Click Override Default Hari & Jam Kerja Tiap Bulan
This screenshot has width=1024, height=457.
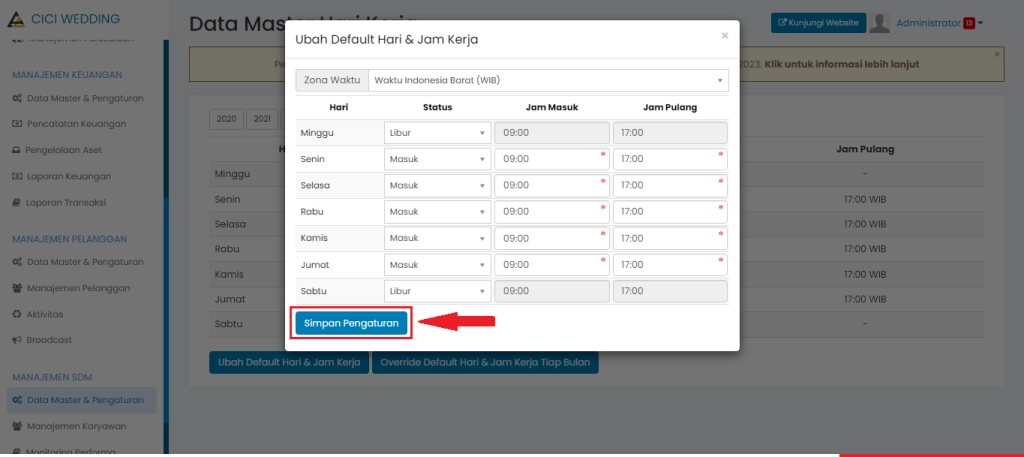(485, 362)
